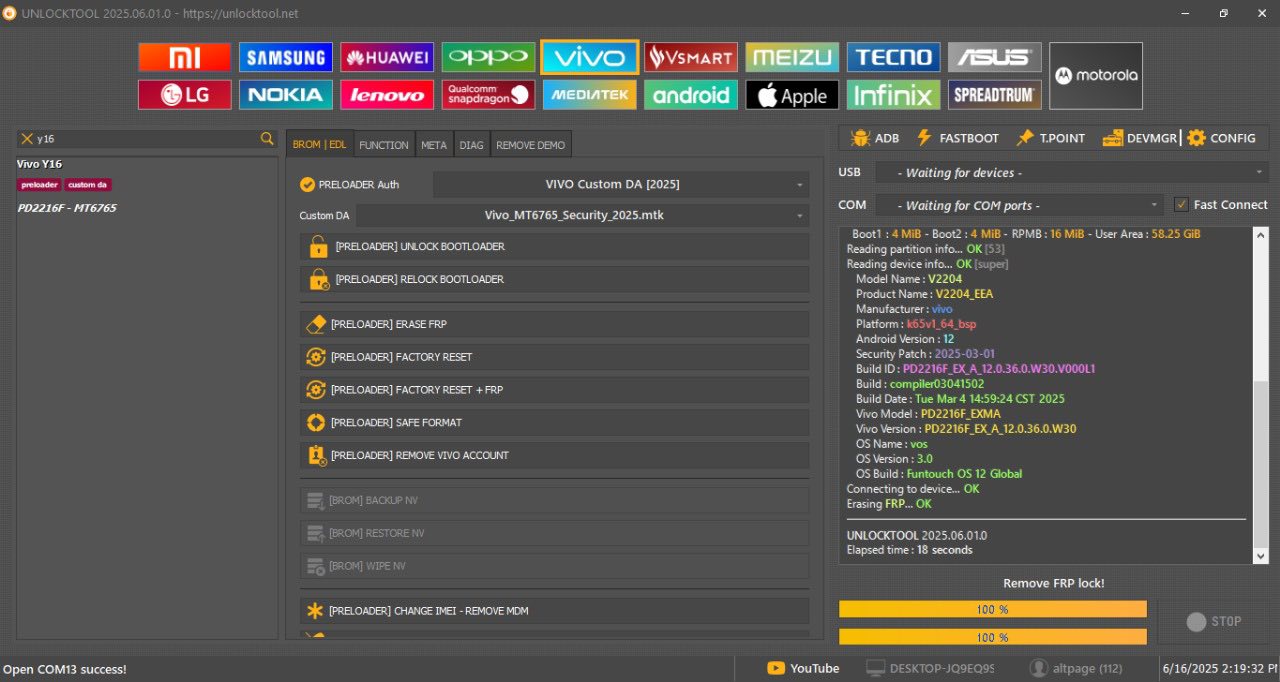The width and height of the screenshot is (1280, 682).
Task: Open the YouTube link in status bar
Action: point(803,668)
